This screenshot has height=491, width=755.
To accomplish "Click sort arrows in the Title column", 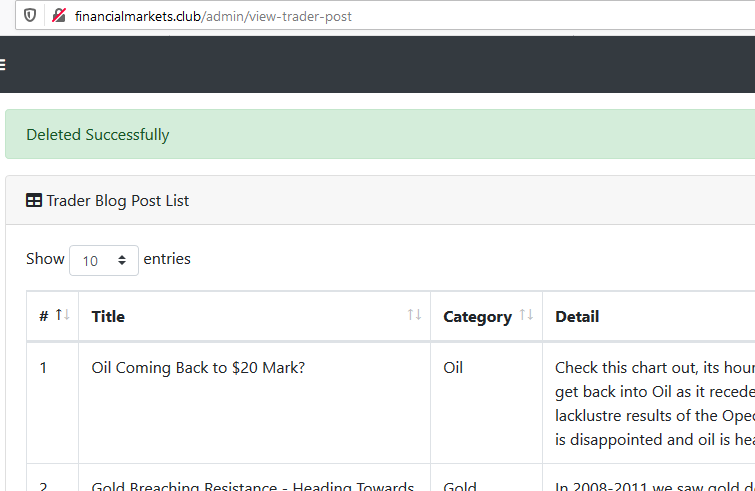I will [414, 316].
